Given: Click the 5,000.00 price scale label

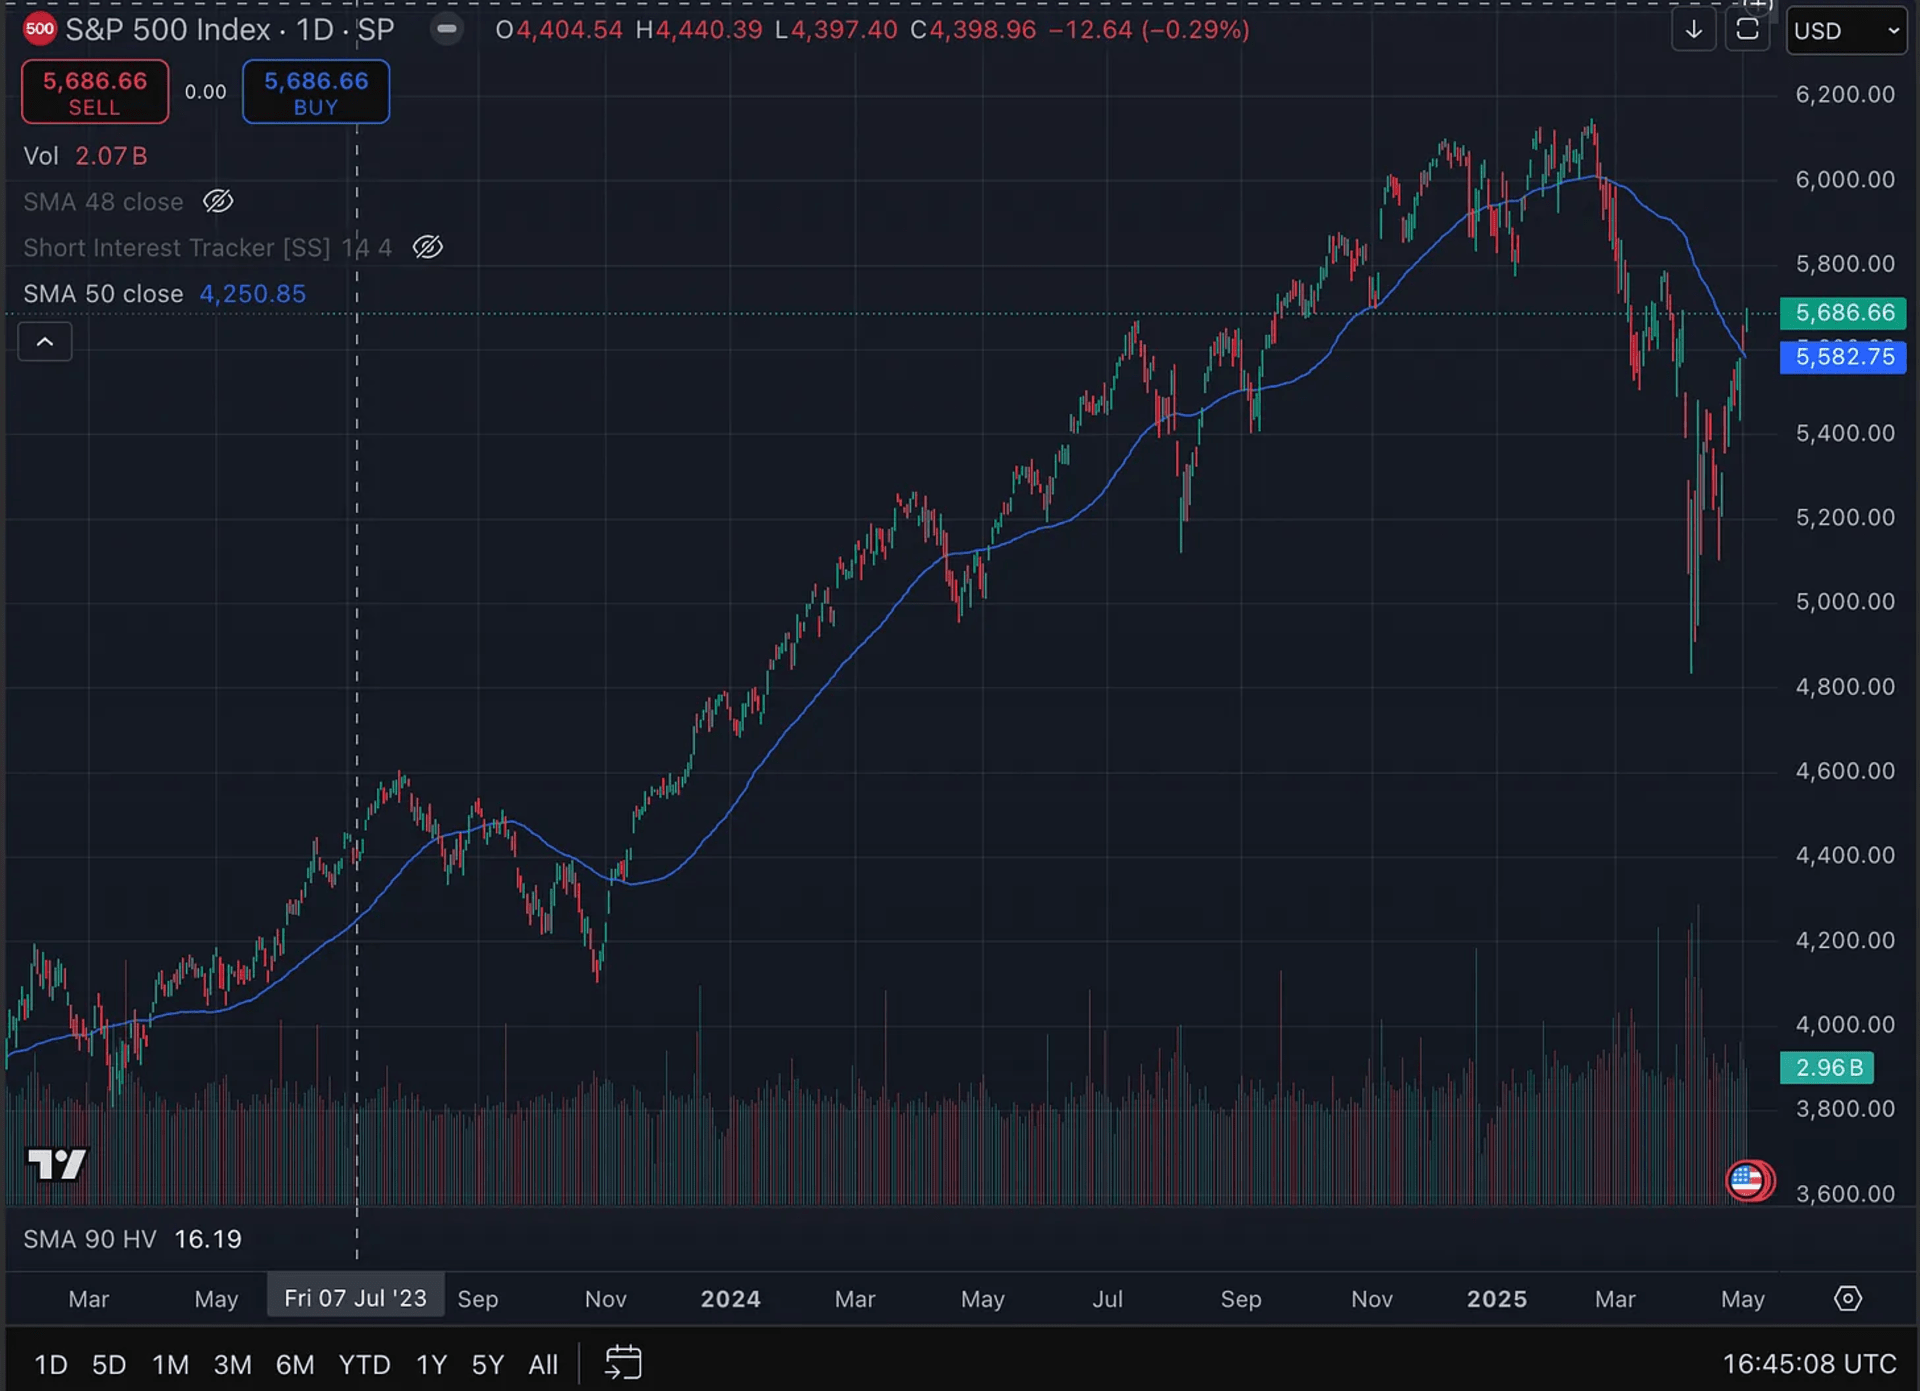Looking at the screenshot, I should tap(1845, 601).
